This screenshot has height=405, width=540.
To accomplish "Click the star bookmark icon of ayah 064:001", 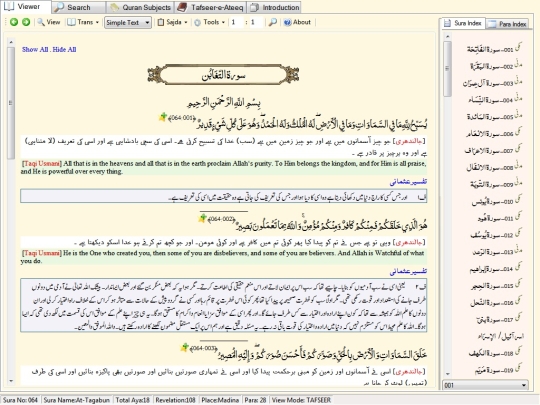I will pyautogui.click(x=163, y=117).
